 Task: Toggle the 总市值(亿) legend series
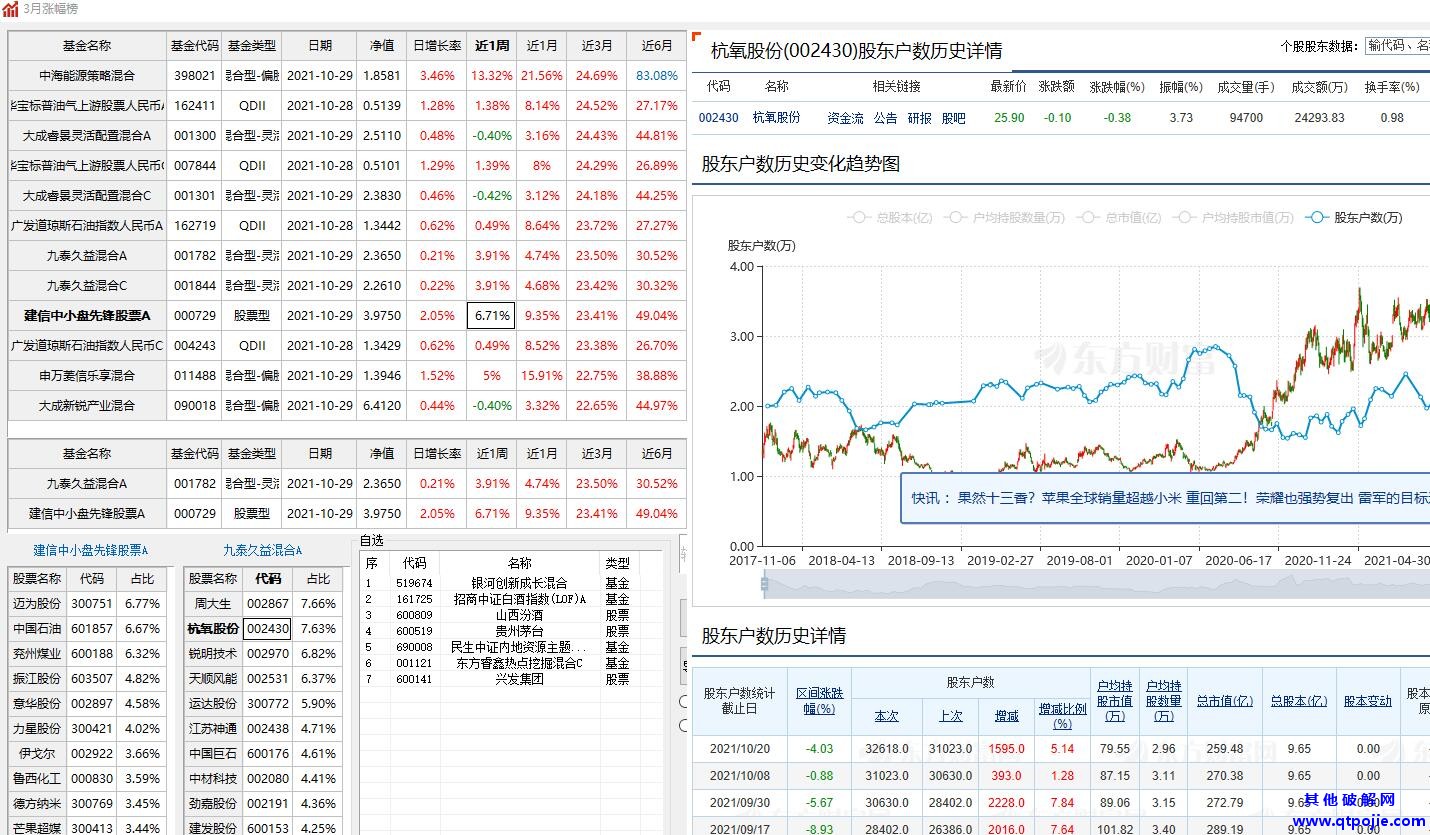[x=1118, y=217]
